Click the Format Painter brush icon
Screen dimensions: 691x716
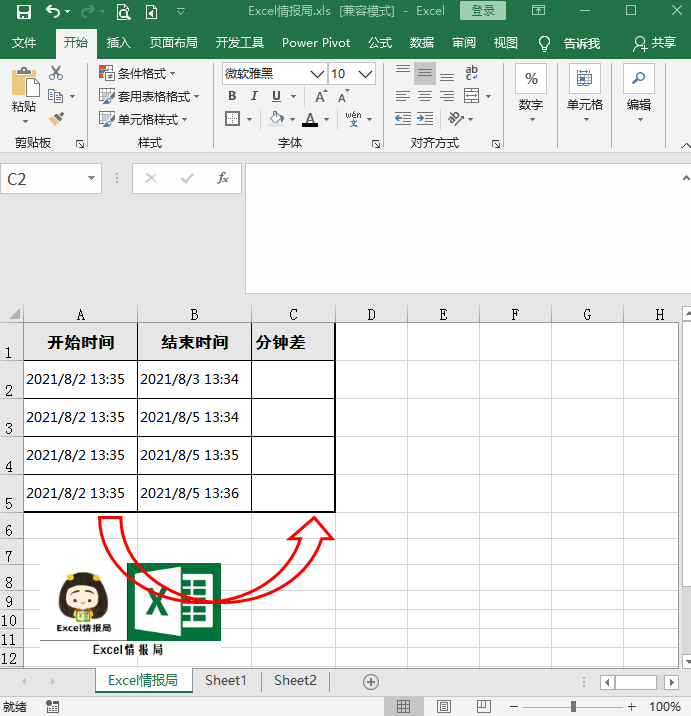click(56, 118)
